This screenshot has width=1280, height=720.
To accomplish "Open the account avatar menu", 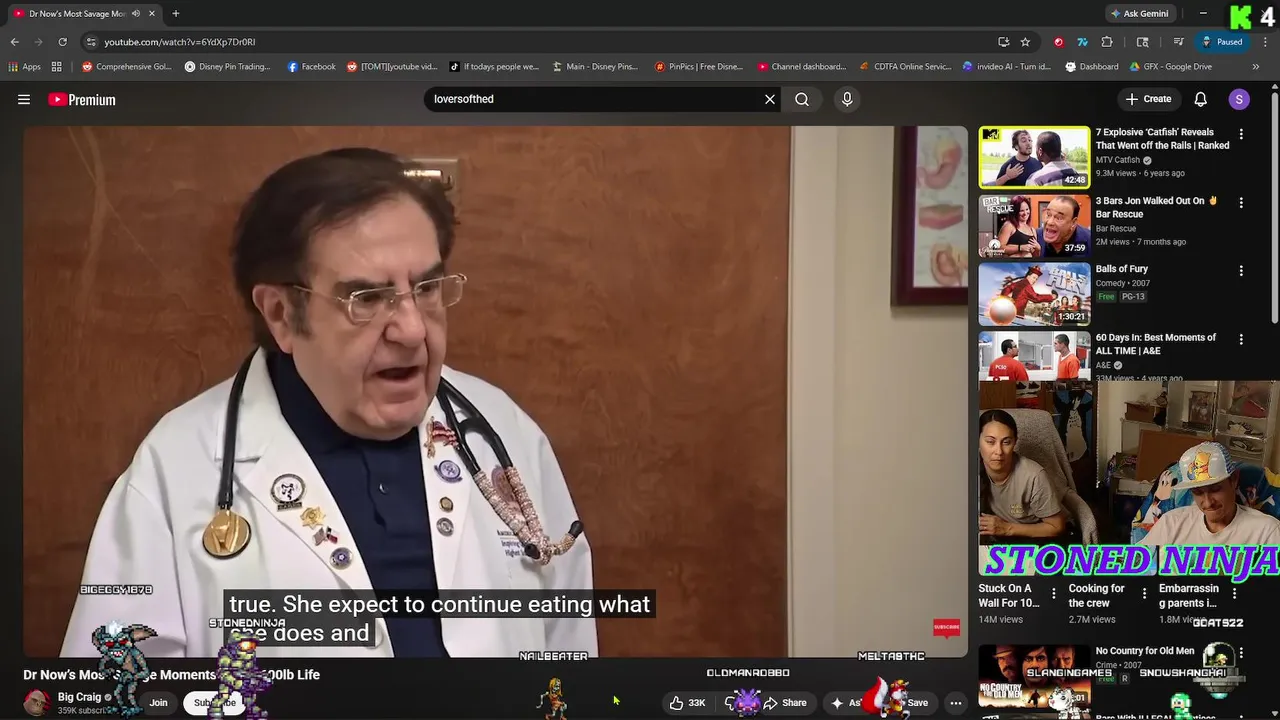I will 1239,99.
